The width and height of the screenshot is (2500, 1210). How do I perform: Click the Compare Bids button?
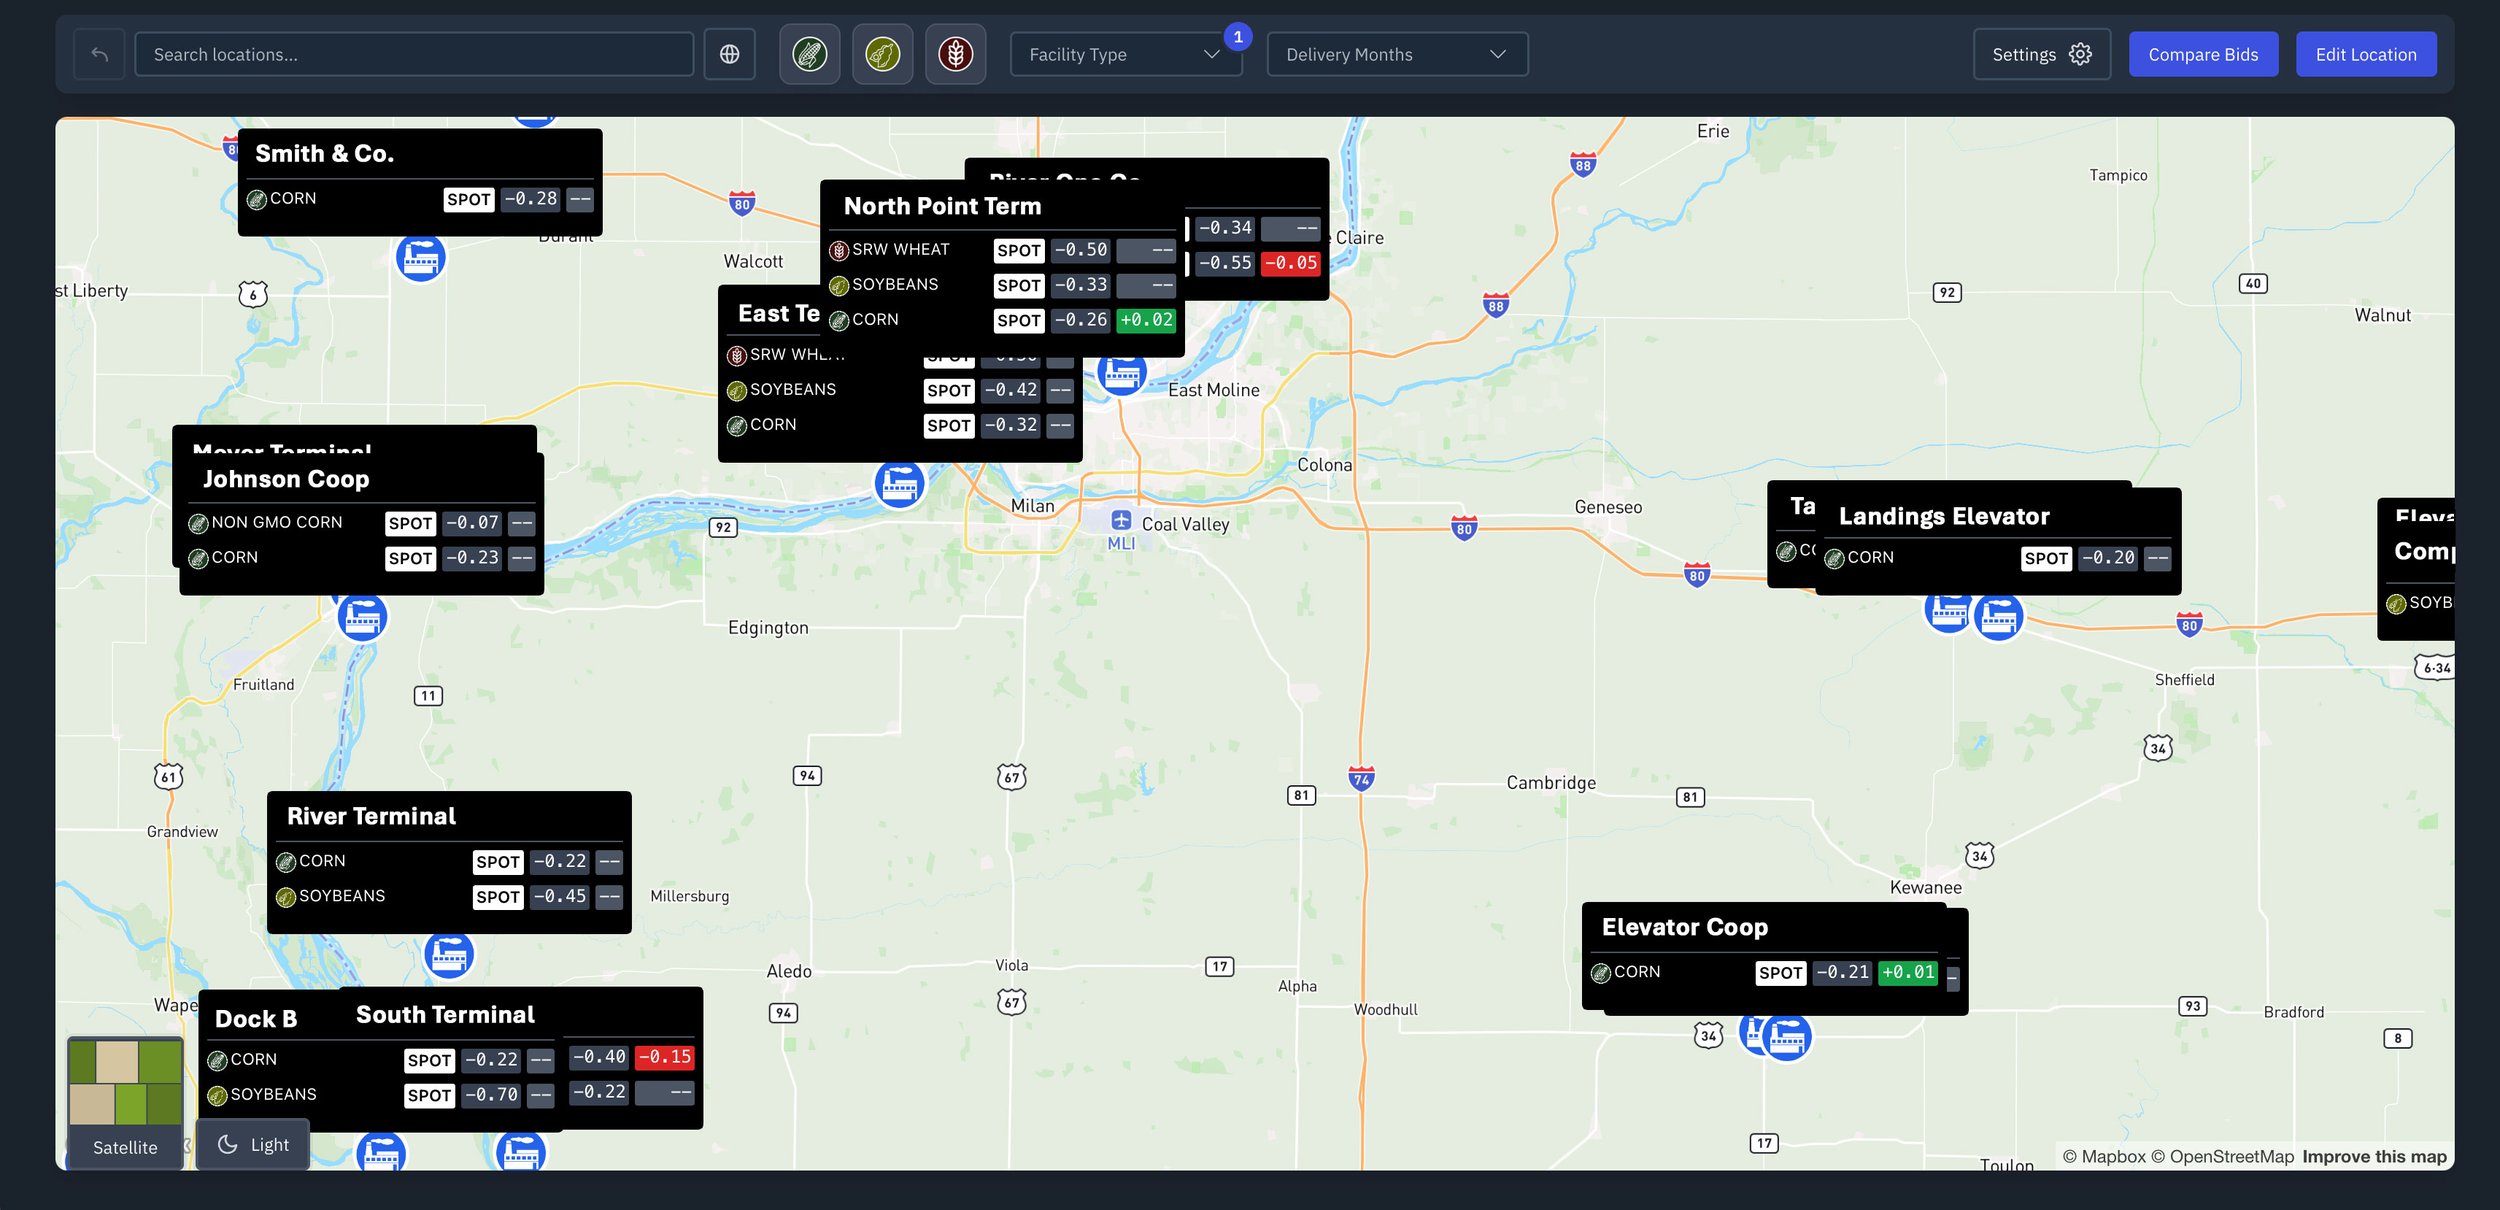[x=2203, y=54]
